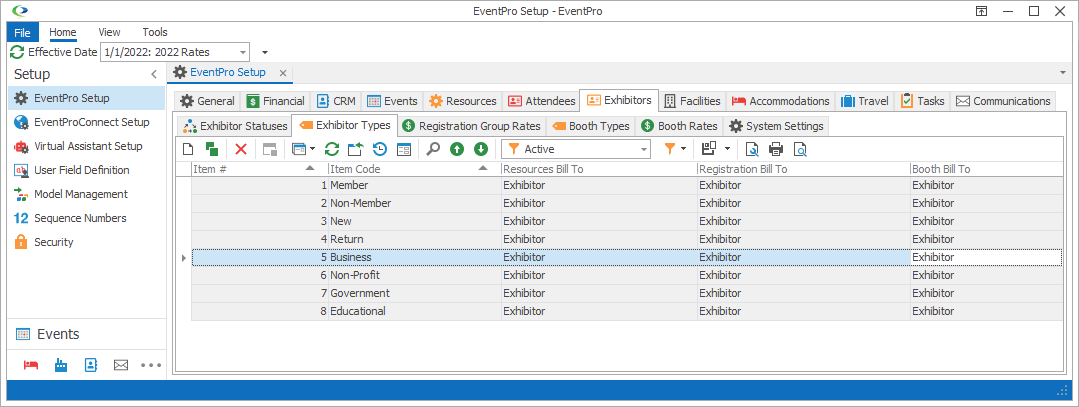
Task: Switch to the CRM tab
Action: [336, 101]
